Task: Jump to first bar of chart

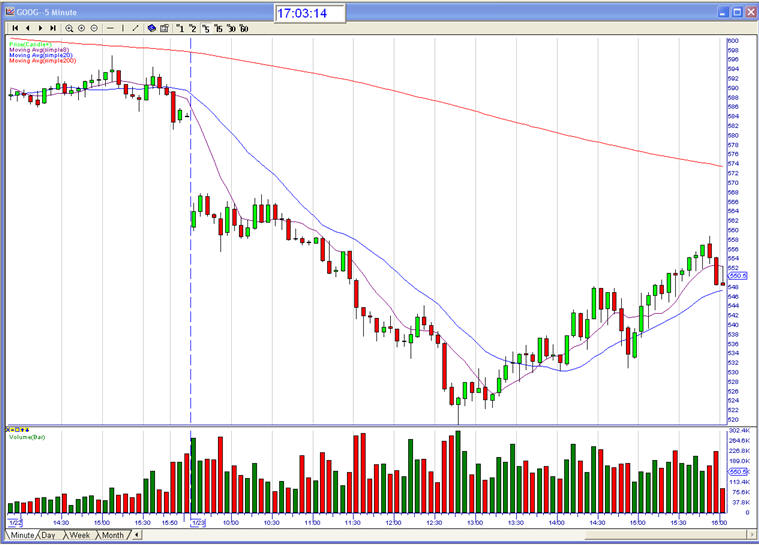Action: [x=15, y=28]
